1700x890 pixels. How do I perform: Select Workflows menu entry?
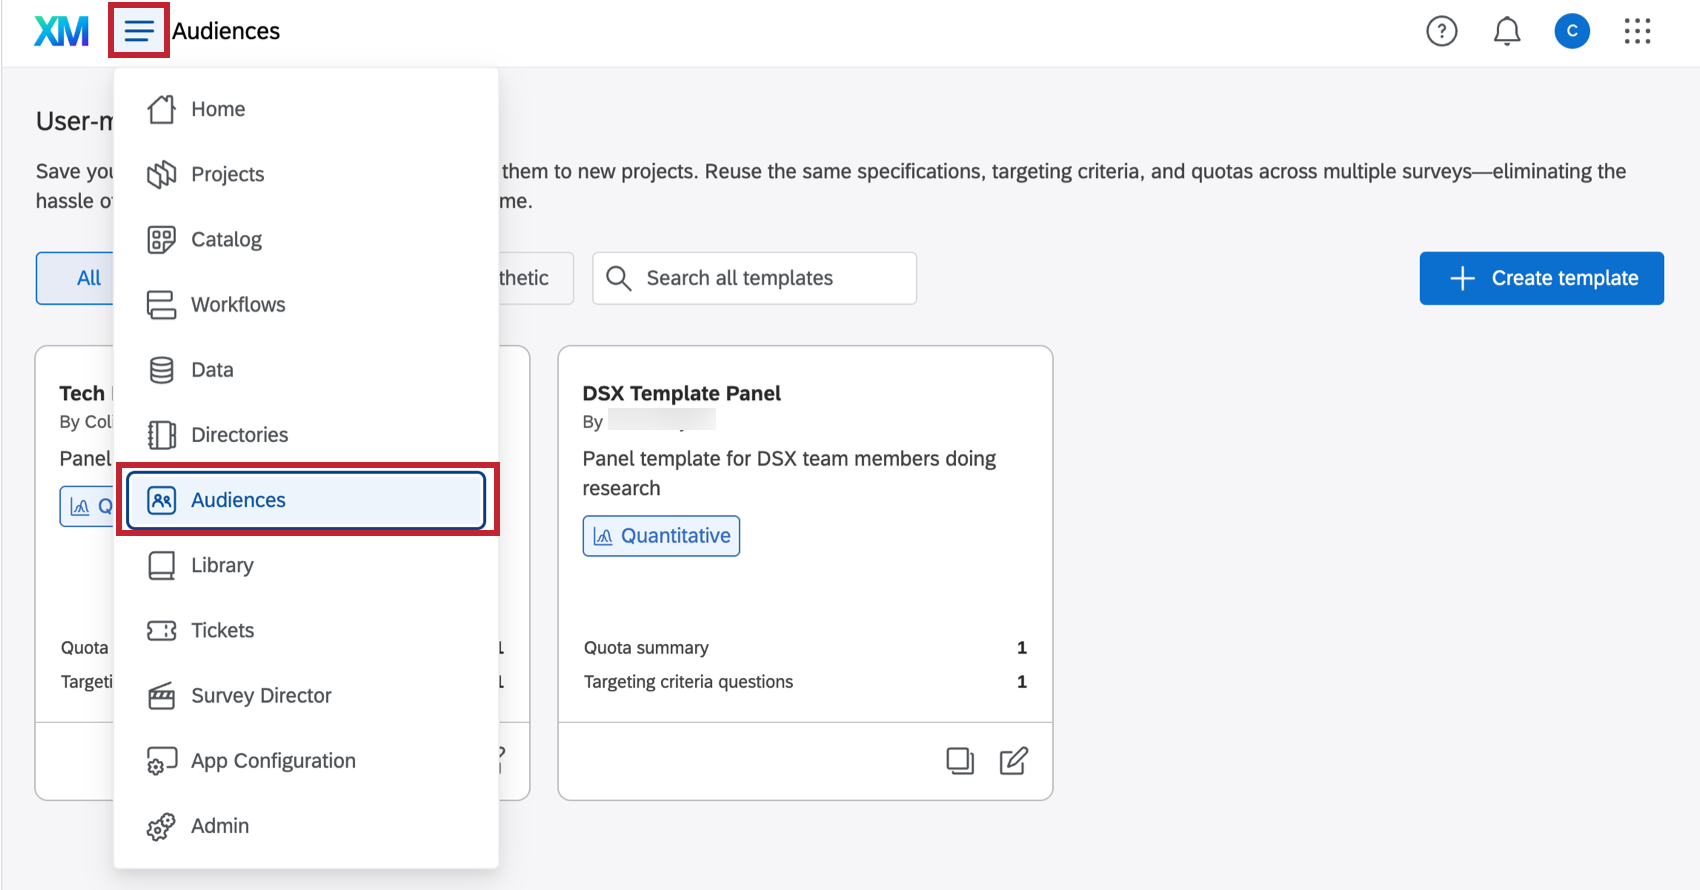coord(306,304)
